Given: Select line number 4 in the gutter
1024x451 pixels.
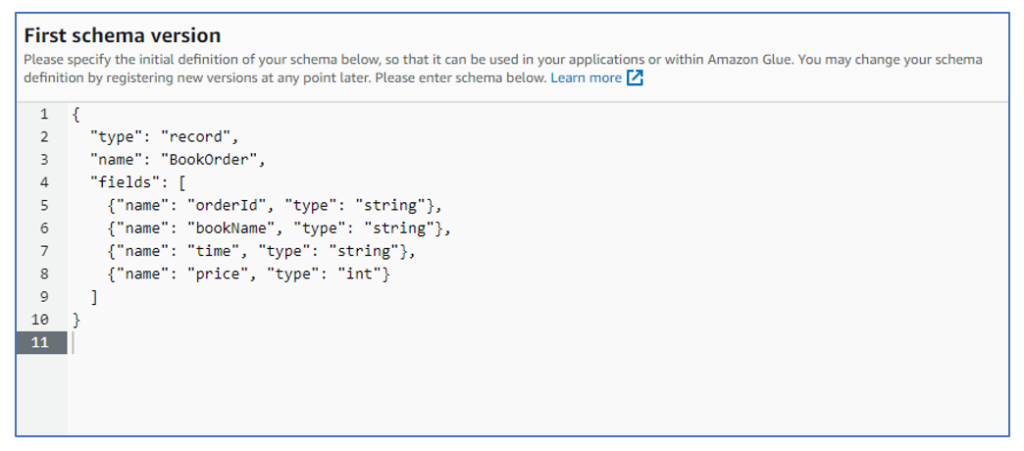Looking at the screenshot, I should [x=44, y=183].
